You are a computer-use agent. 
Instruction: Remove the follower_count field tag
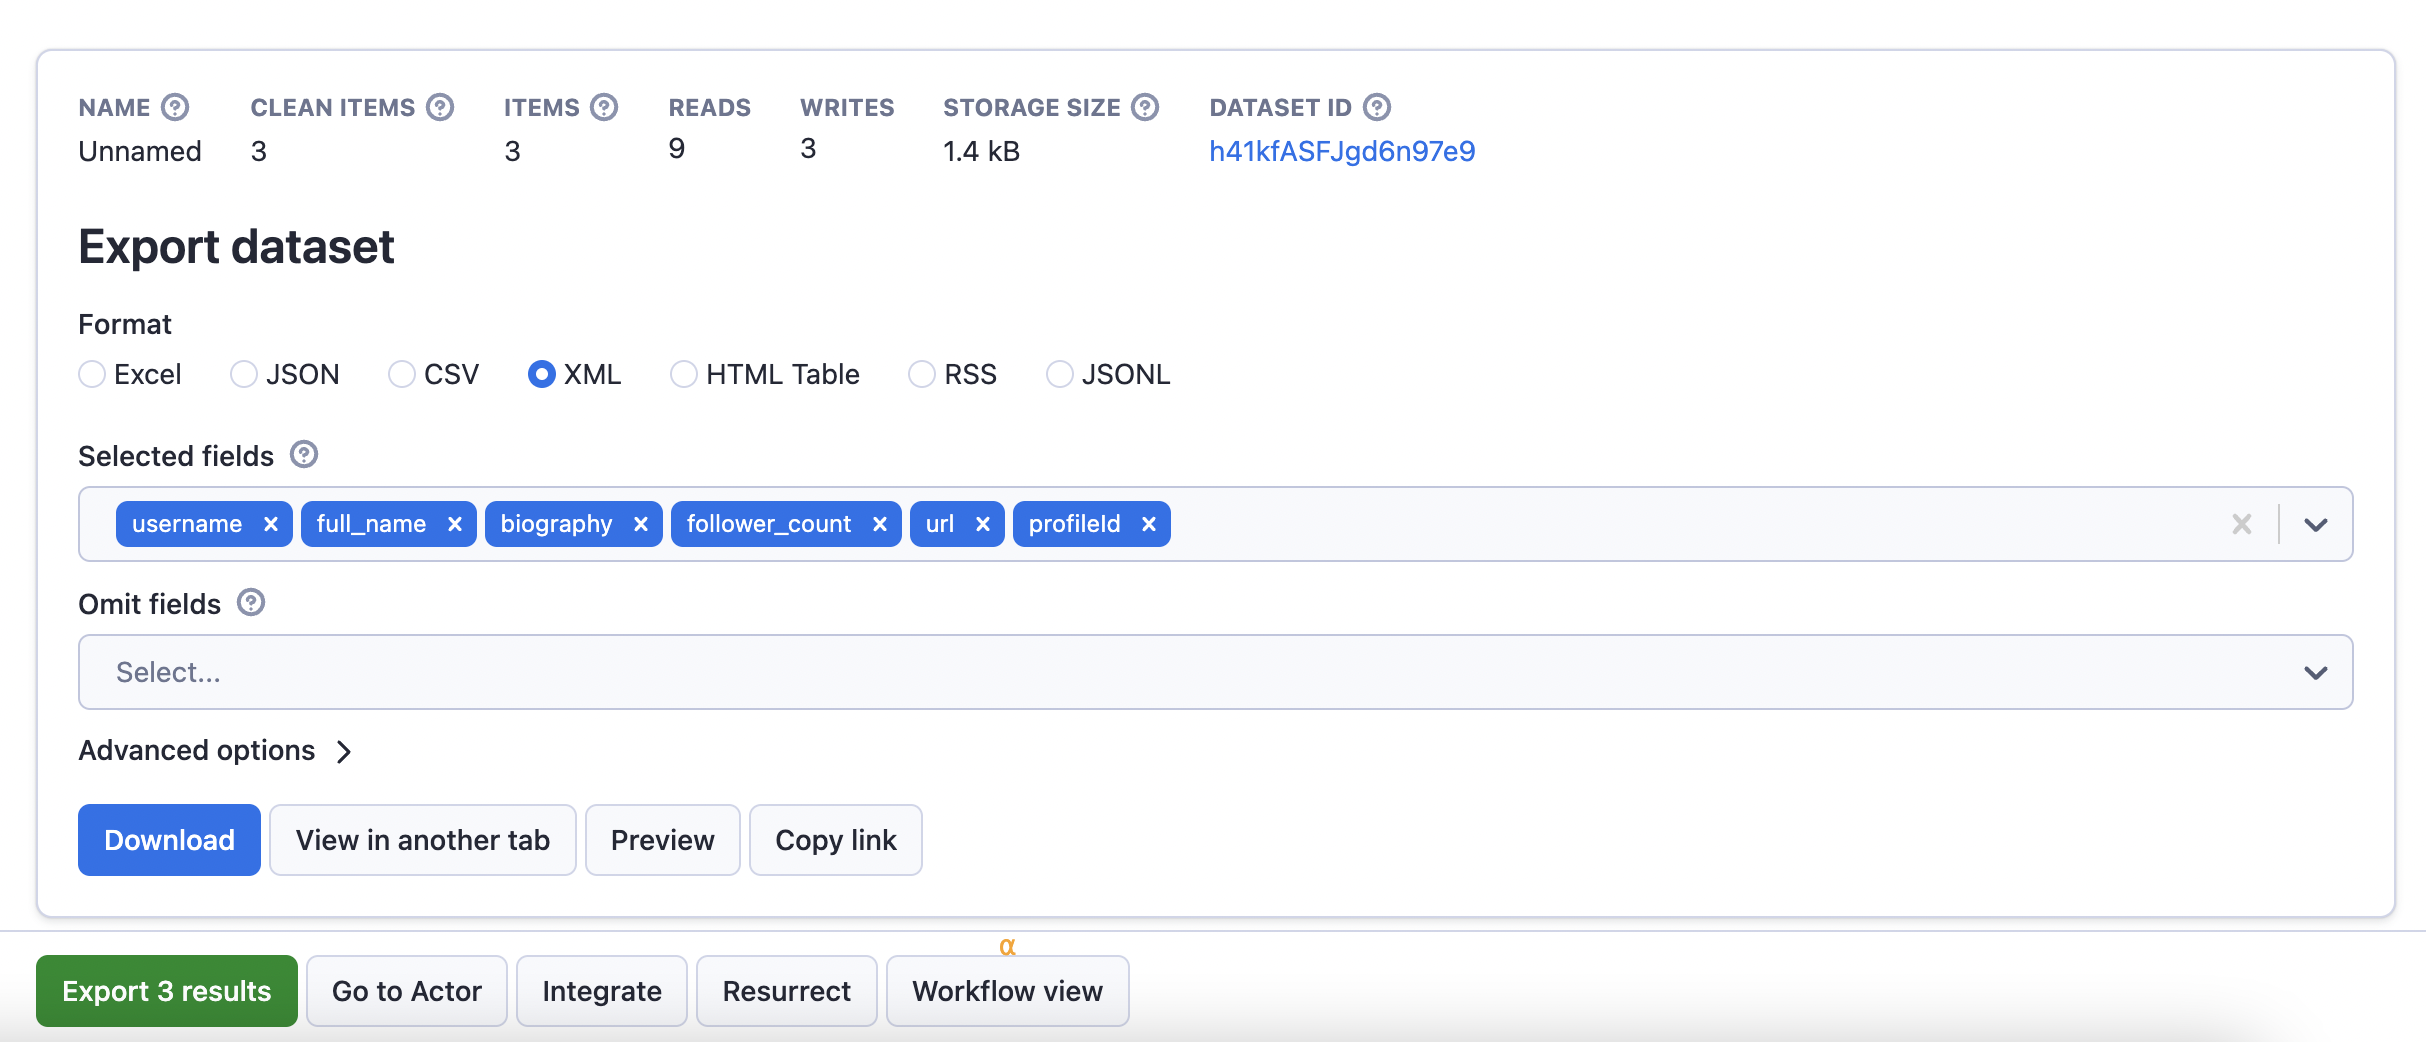[880, 524]
